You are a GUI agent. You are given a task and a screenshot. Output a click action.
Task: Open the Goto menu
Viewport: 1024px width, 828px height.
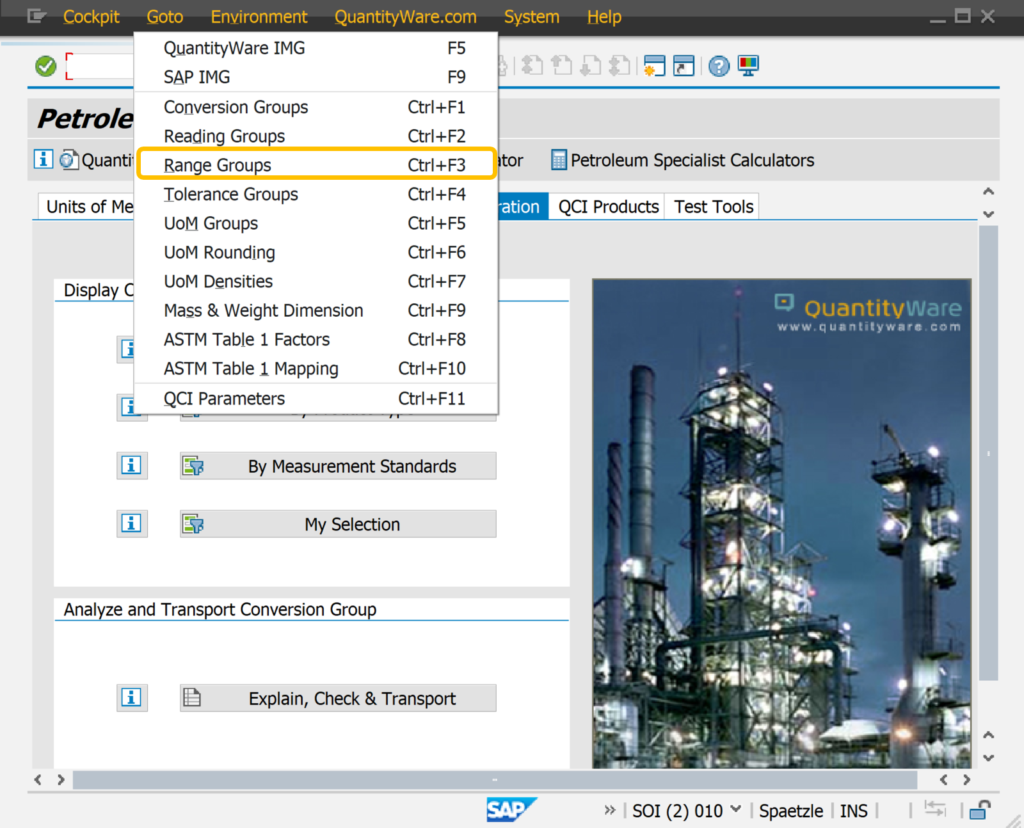[x=165, y=17]
